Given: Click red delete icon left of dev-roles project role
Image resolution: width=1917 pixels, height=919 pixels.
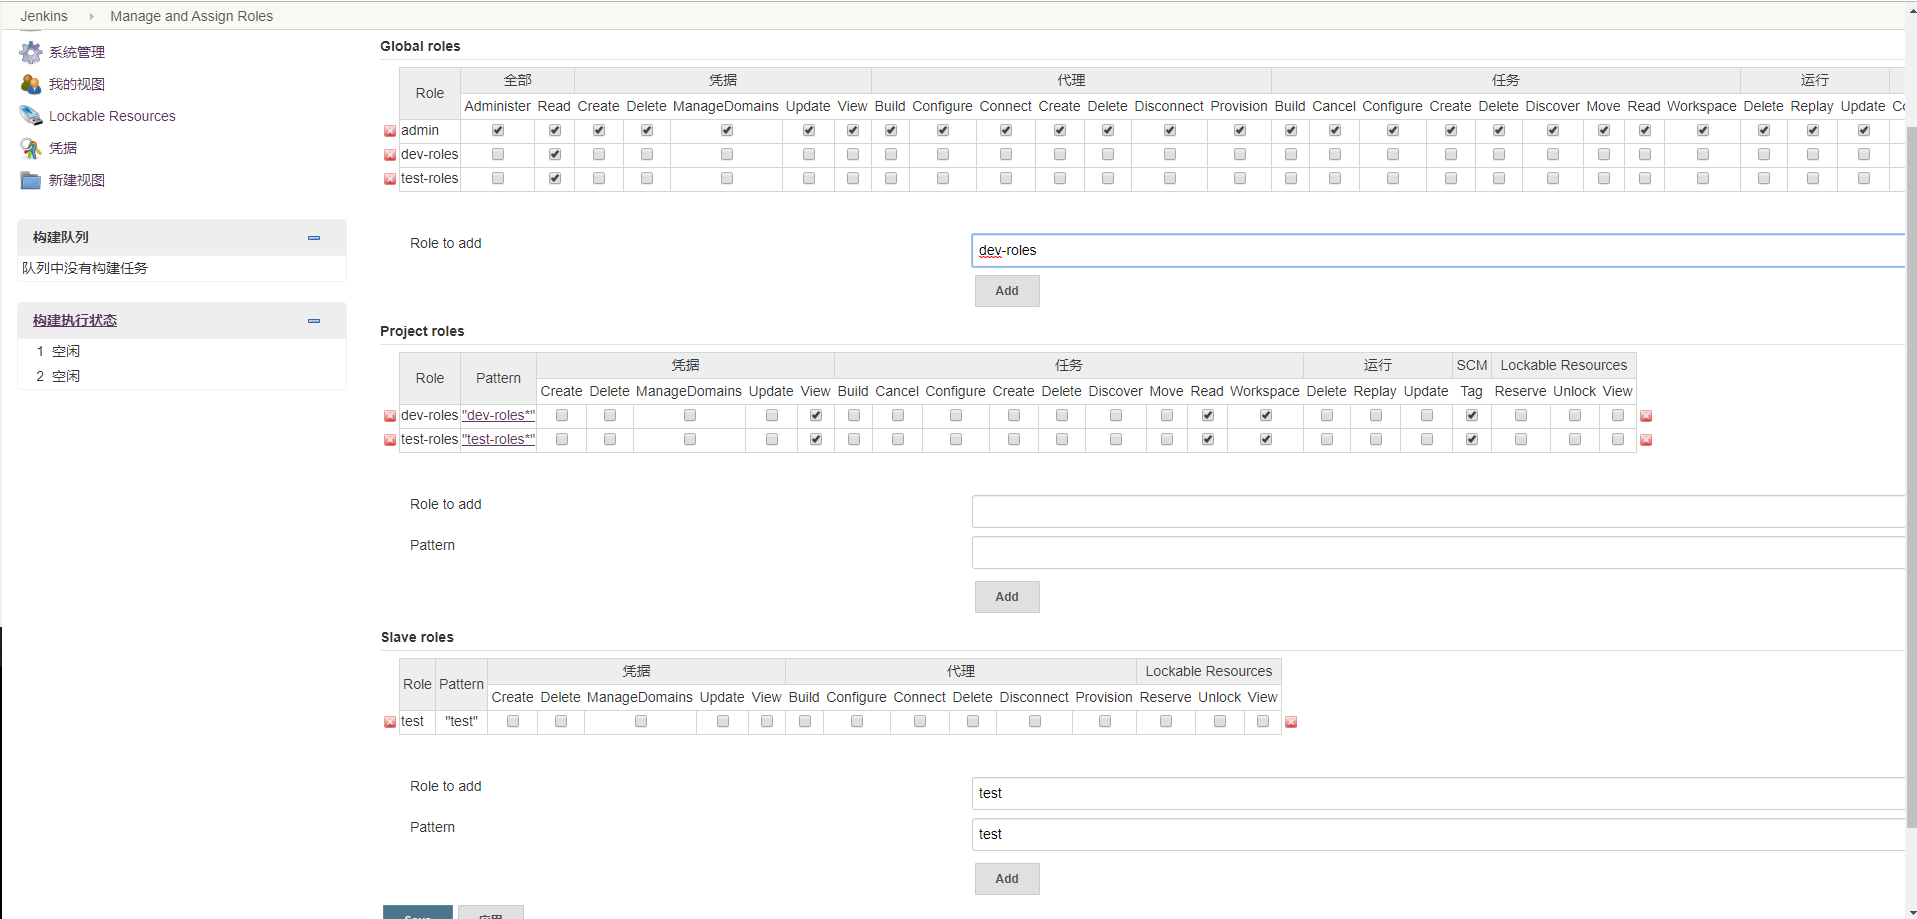Looking at the screenshot, I should (390, 416).
